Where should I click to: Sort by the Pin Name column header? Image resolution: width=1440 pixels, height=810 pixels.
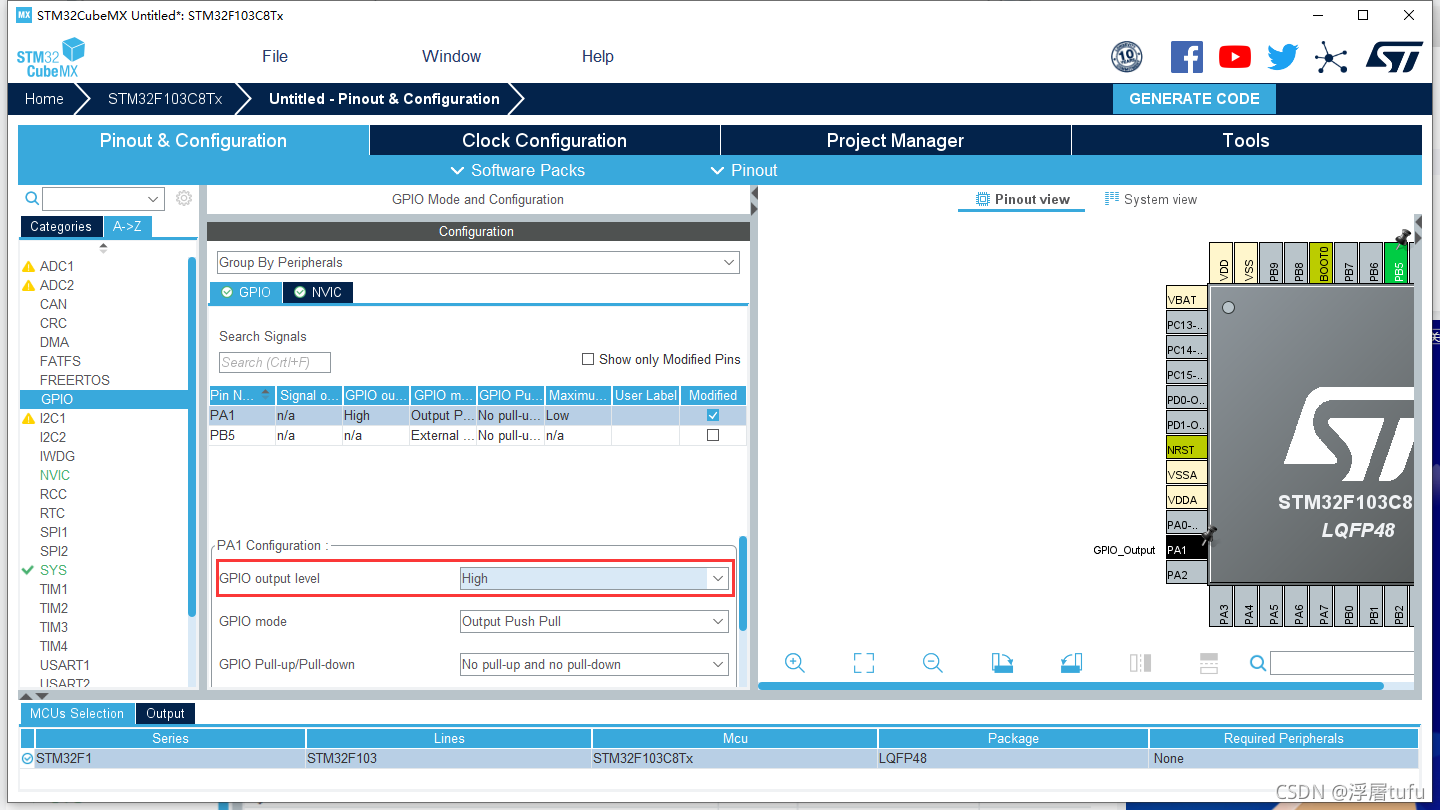[x=241, y=395]
